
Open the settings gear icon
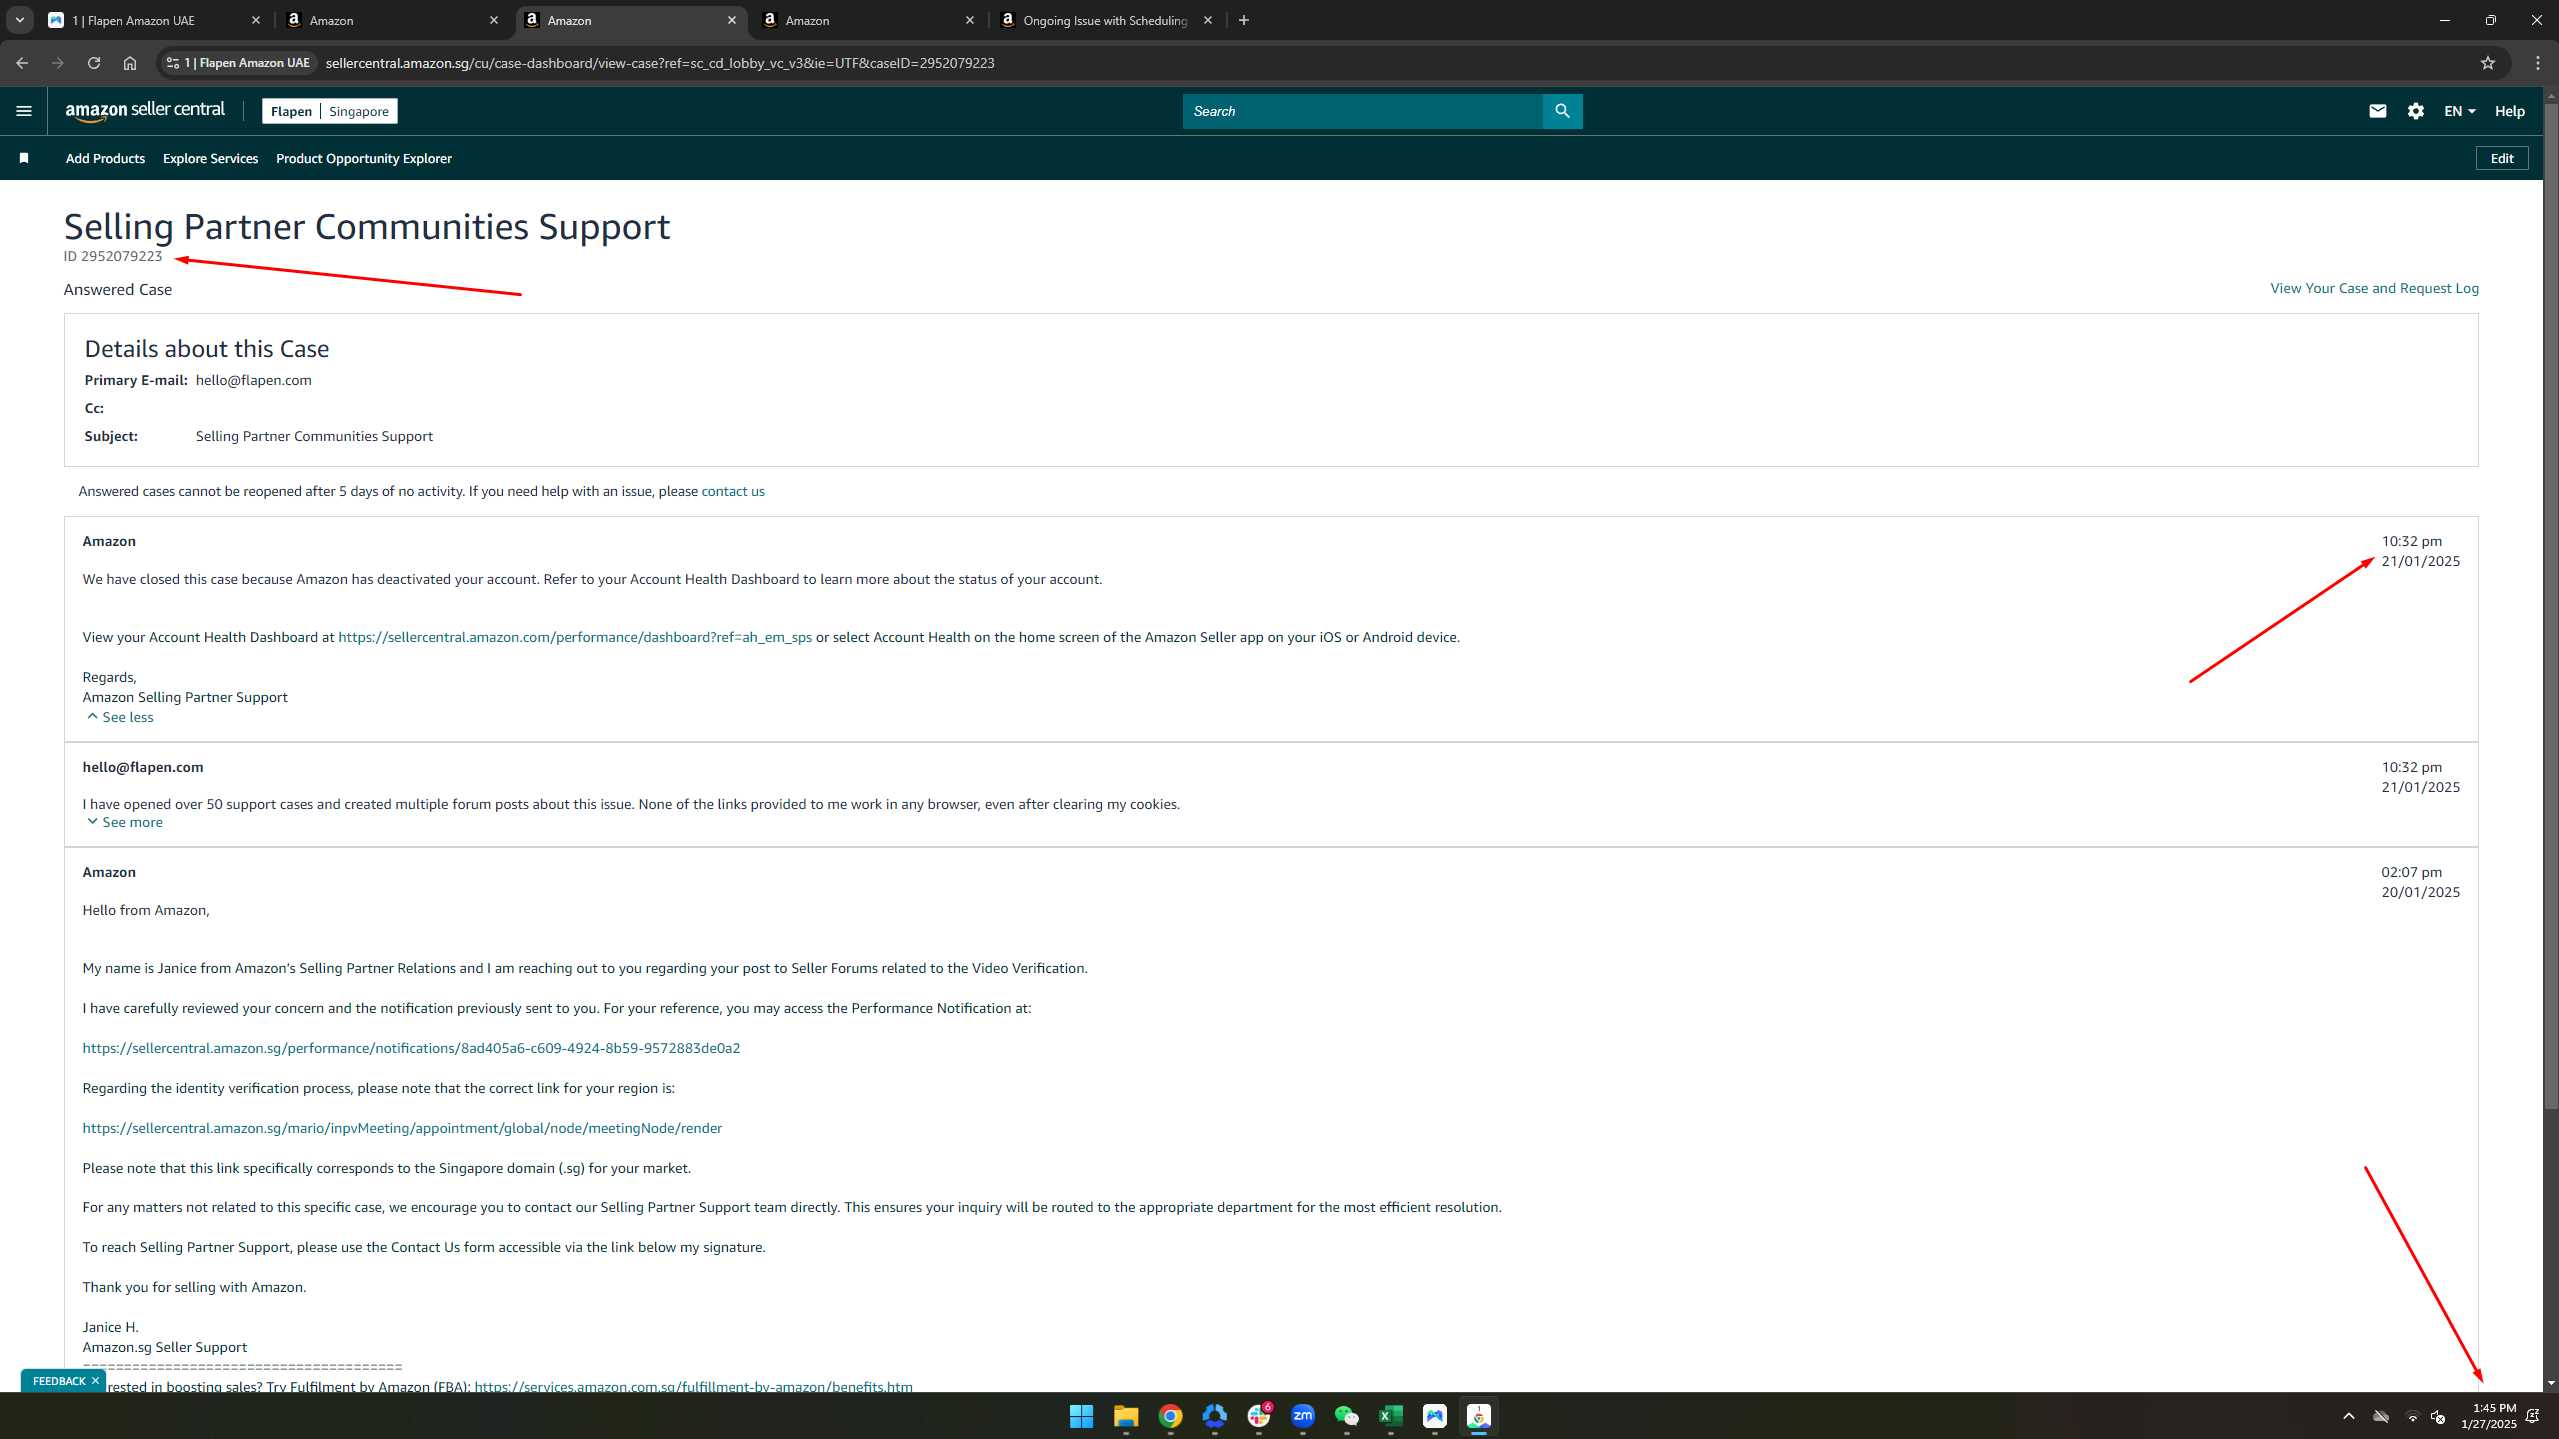[2416, 111]
